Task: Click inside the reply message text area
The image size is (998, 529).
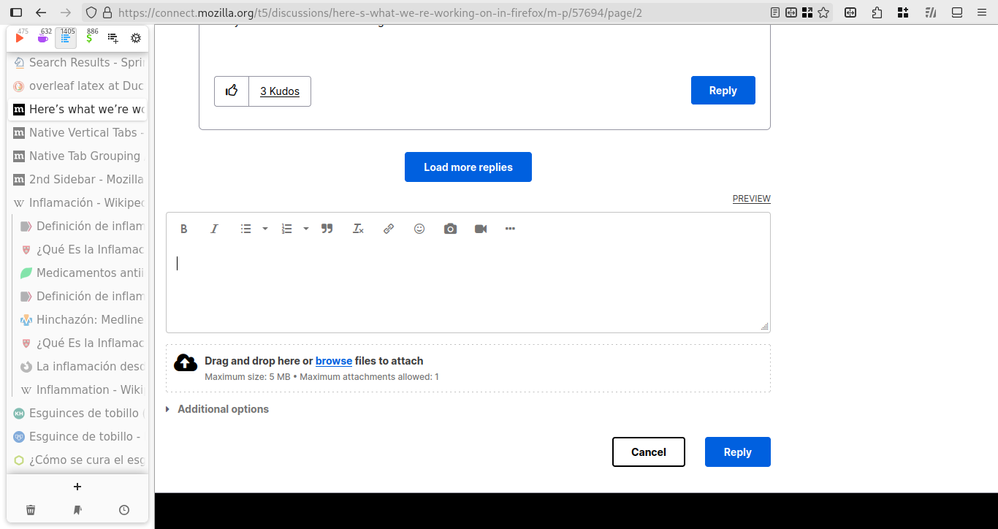Action: click(468, 285)
